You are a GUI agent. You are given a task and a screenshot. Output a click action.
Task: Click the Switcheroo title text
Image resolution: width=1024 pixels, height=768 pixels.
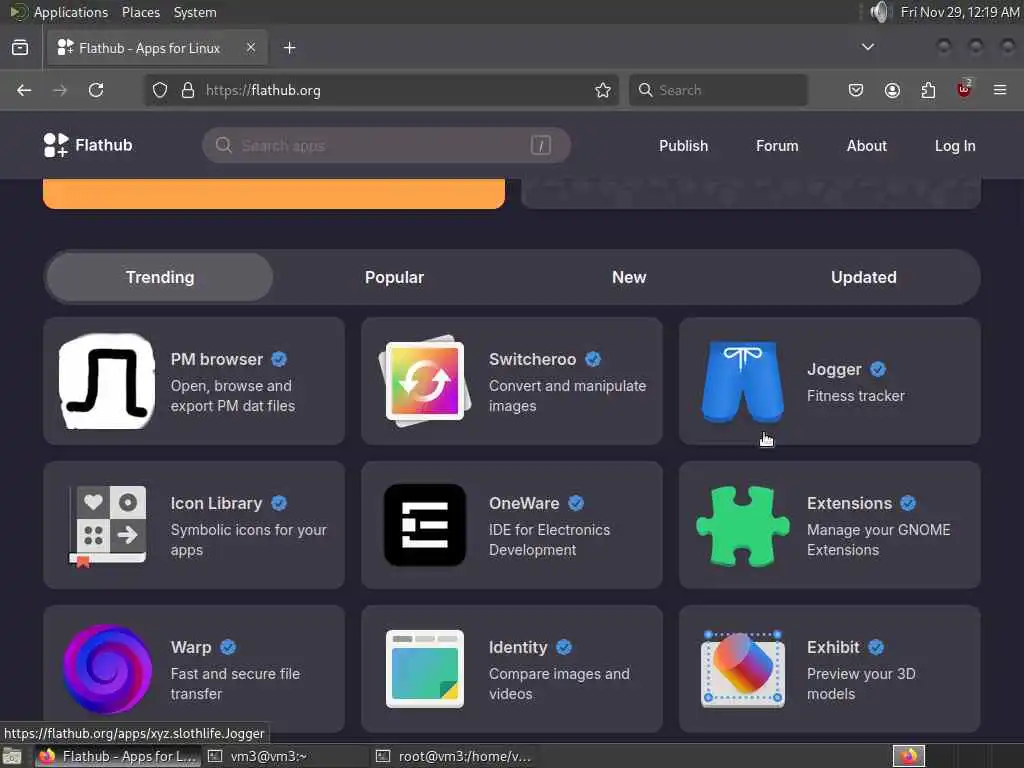pos(532,359)
